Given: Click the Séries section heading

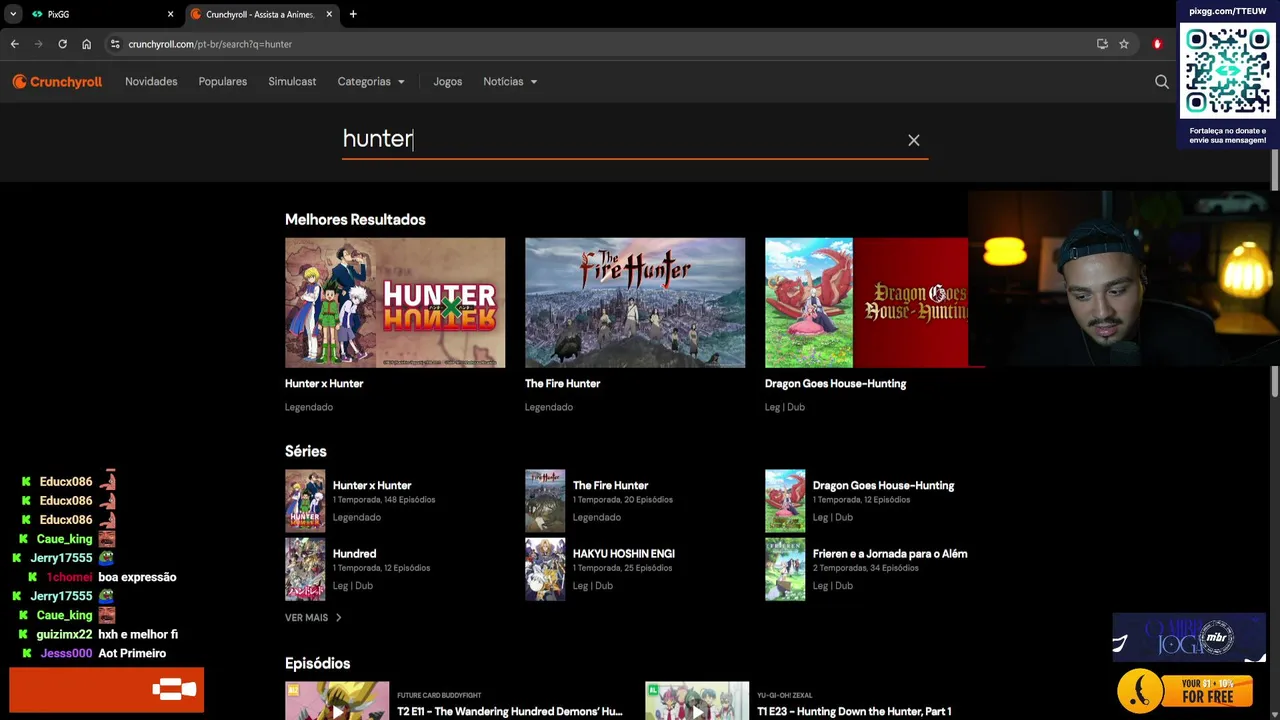Looking at the screenshot, I should click(306, 452).
